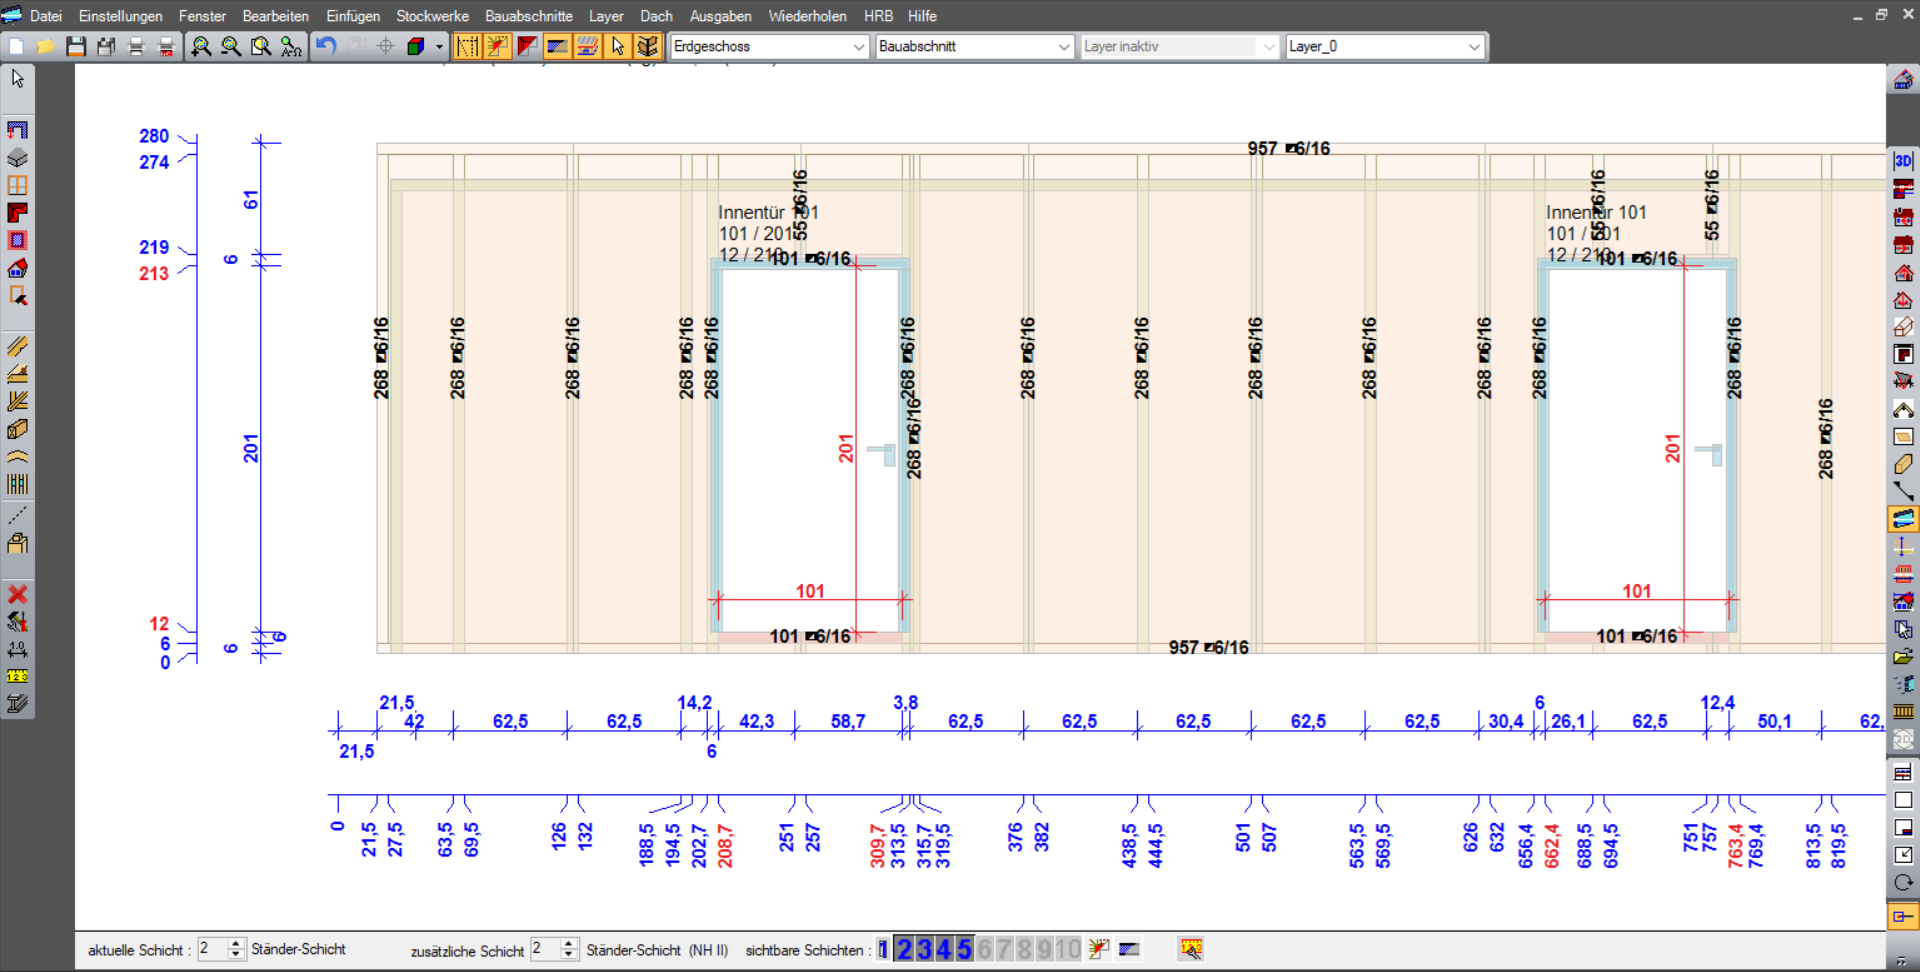
Task: Click the zusätzliche Schicht number field
Action: click(544, 949)
